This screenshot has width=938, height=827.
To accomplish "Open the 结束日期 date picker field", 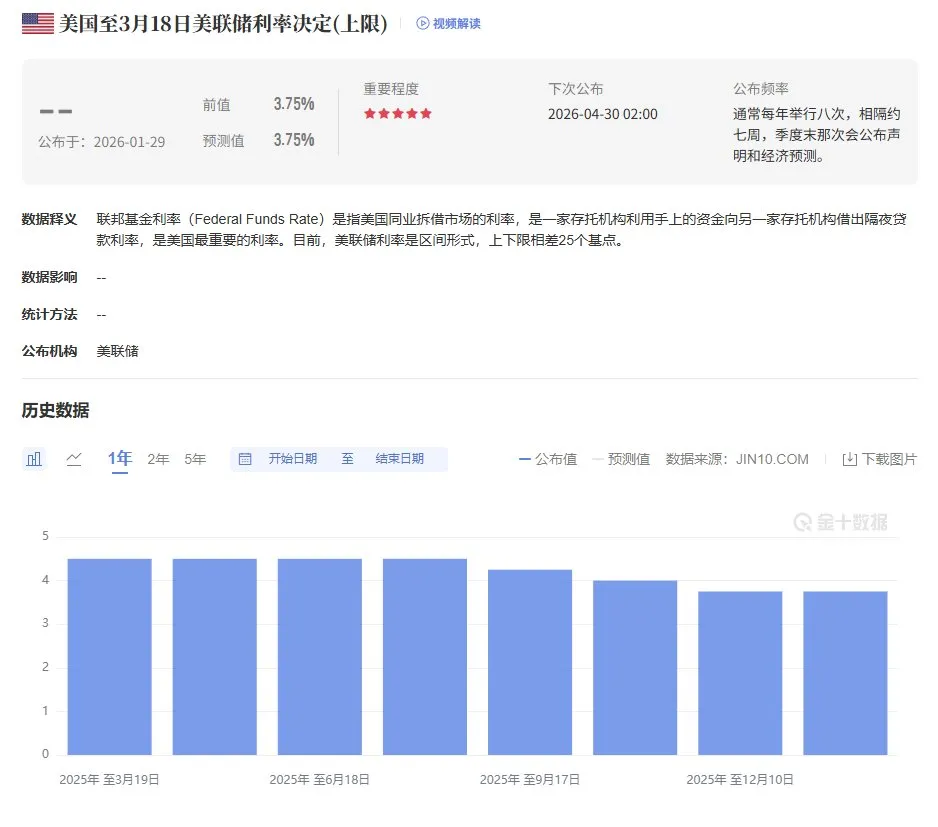I will pyautogui.click(x=399, y=459).
